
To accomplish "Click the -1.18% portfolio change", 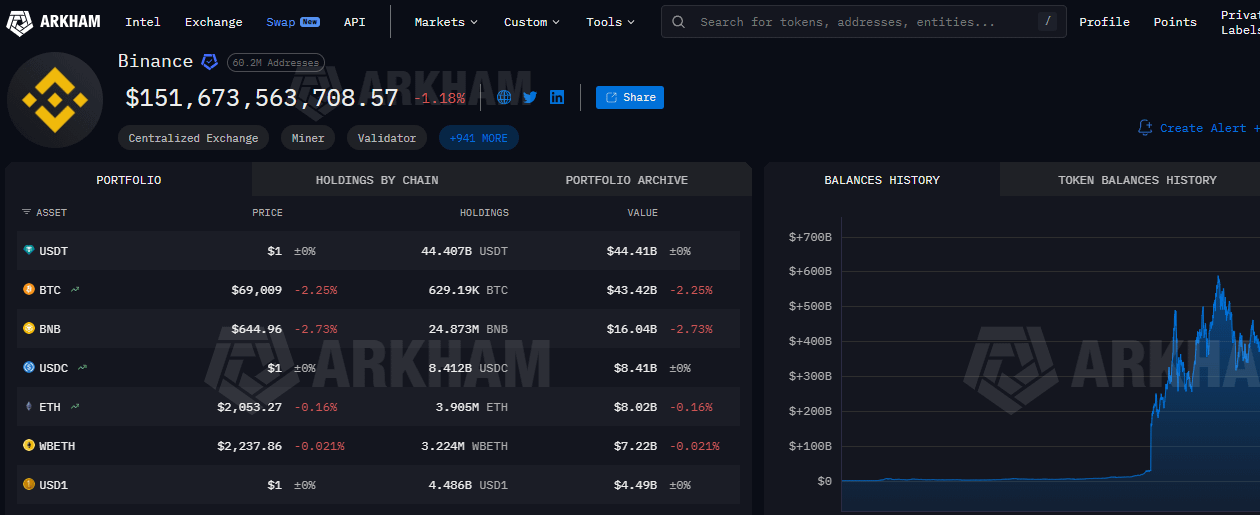I will 439,98.
